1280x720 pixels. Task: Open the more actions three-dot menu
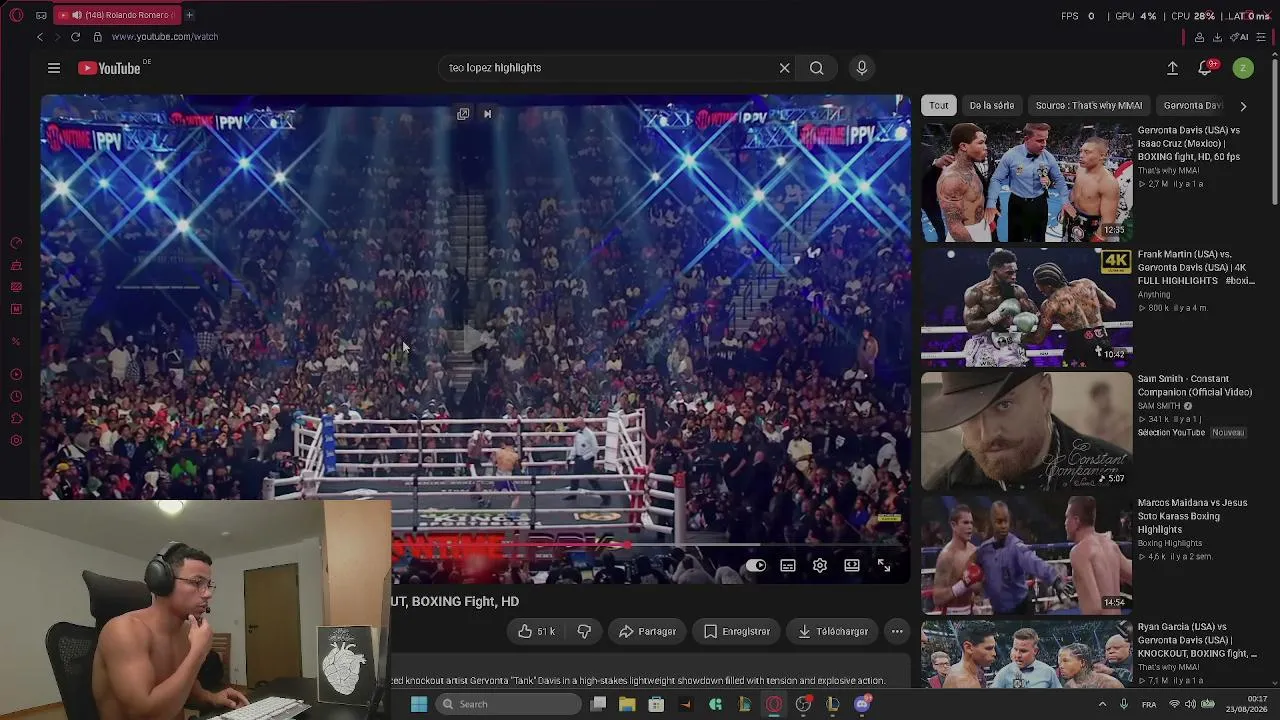pos(897,632)
